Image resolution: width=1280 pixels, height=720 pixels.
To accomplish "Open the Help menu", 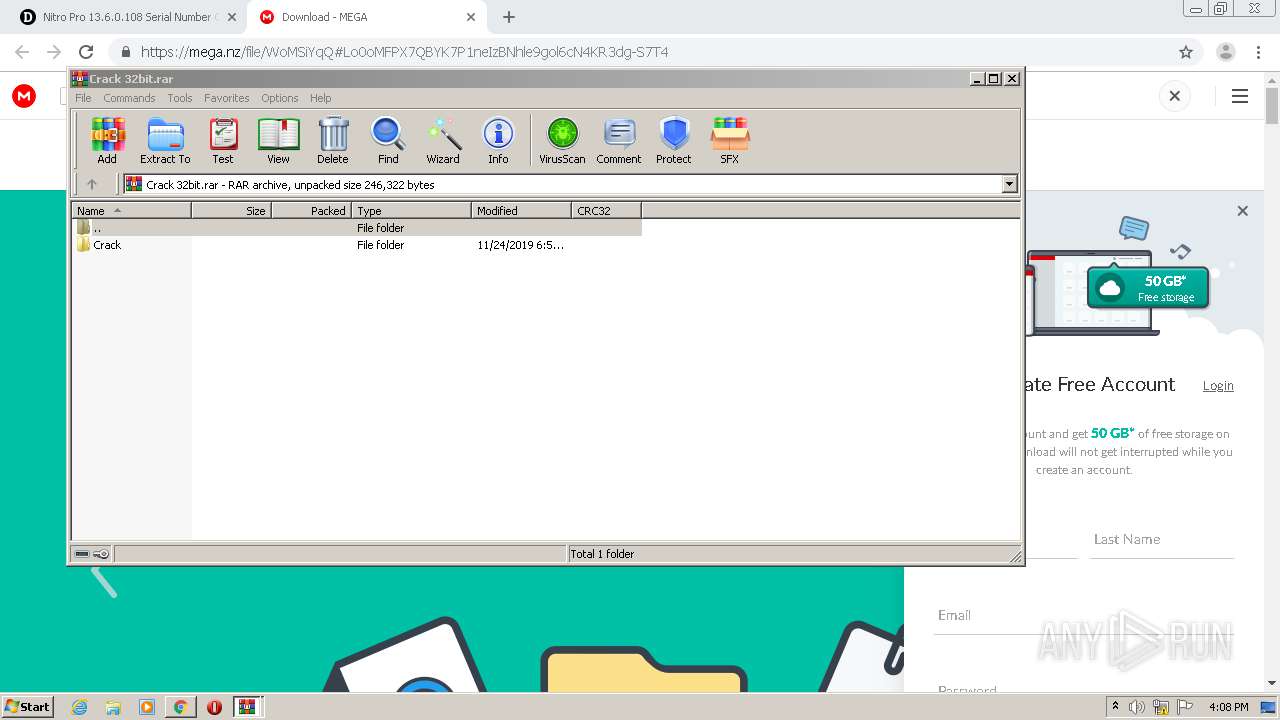I will click(320, 98).
